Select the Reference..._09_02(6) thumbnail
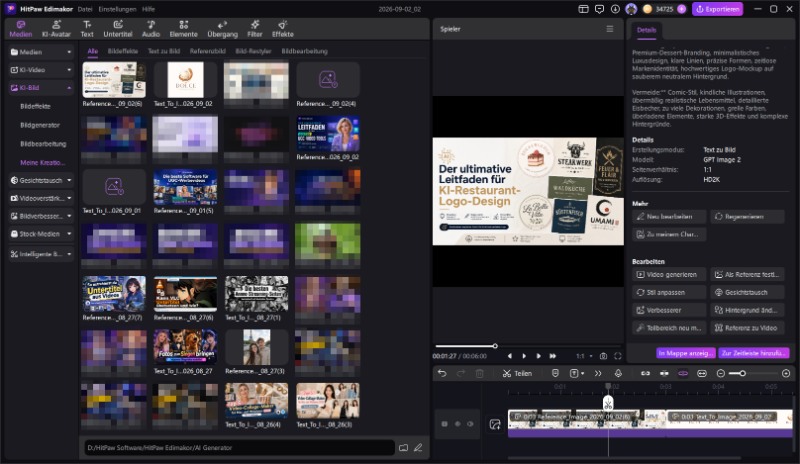Screen dimensions: 800x464 pyautogui.click(x=114, y=80)
